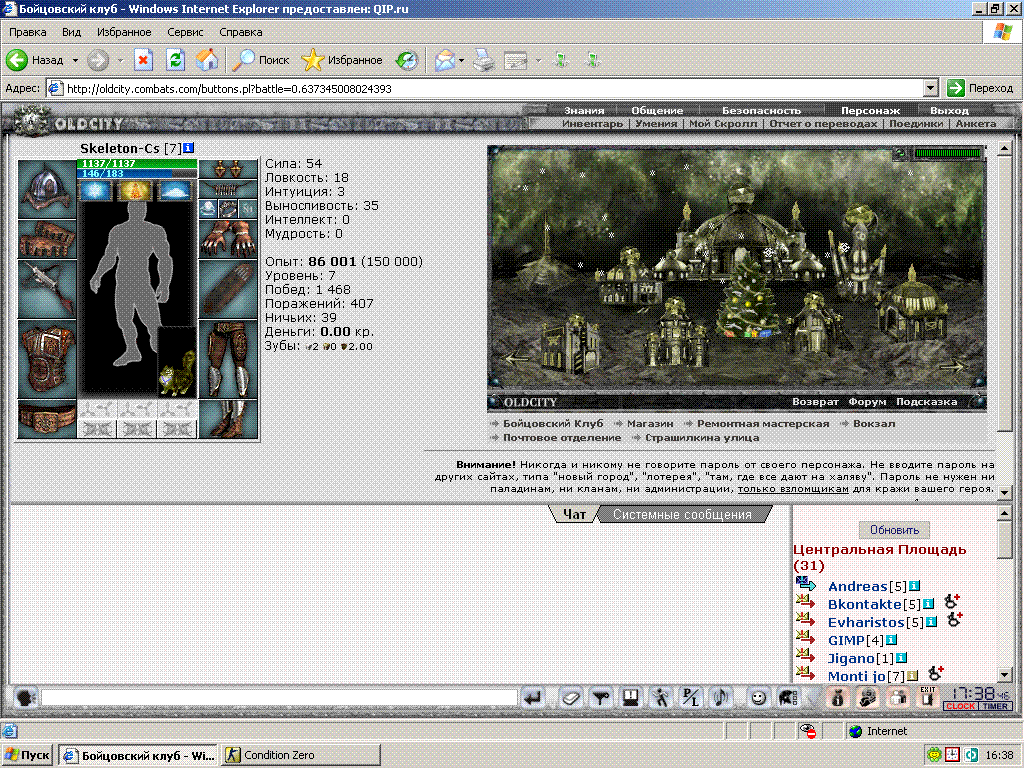
Task: Click the Обновить button
Action: 894,530
